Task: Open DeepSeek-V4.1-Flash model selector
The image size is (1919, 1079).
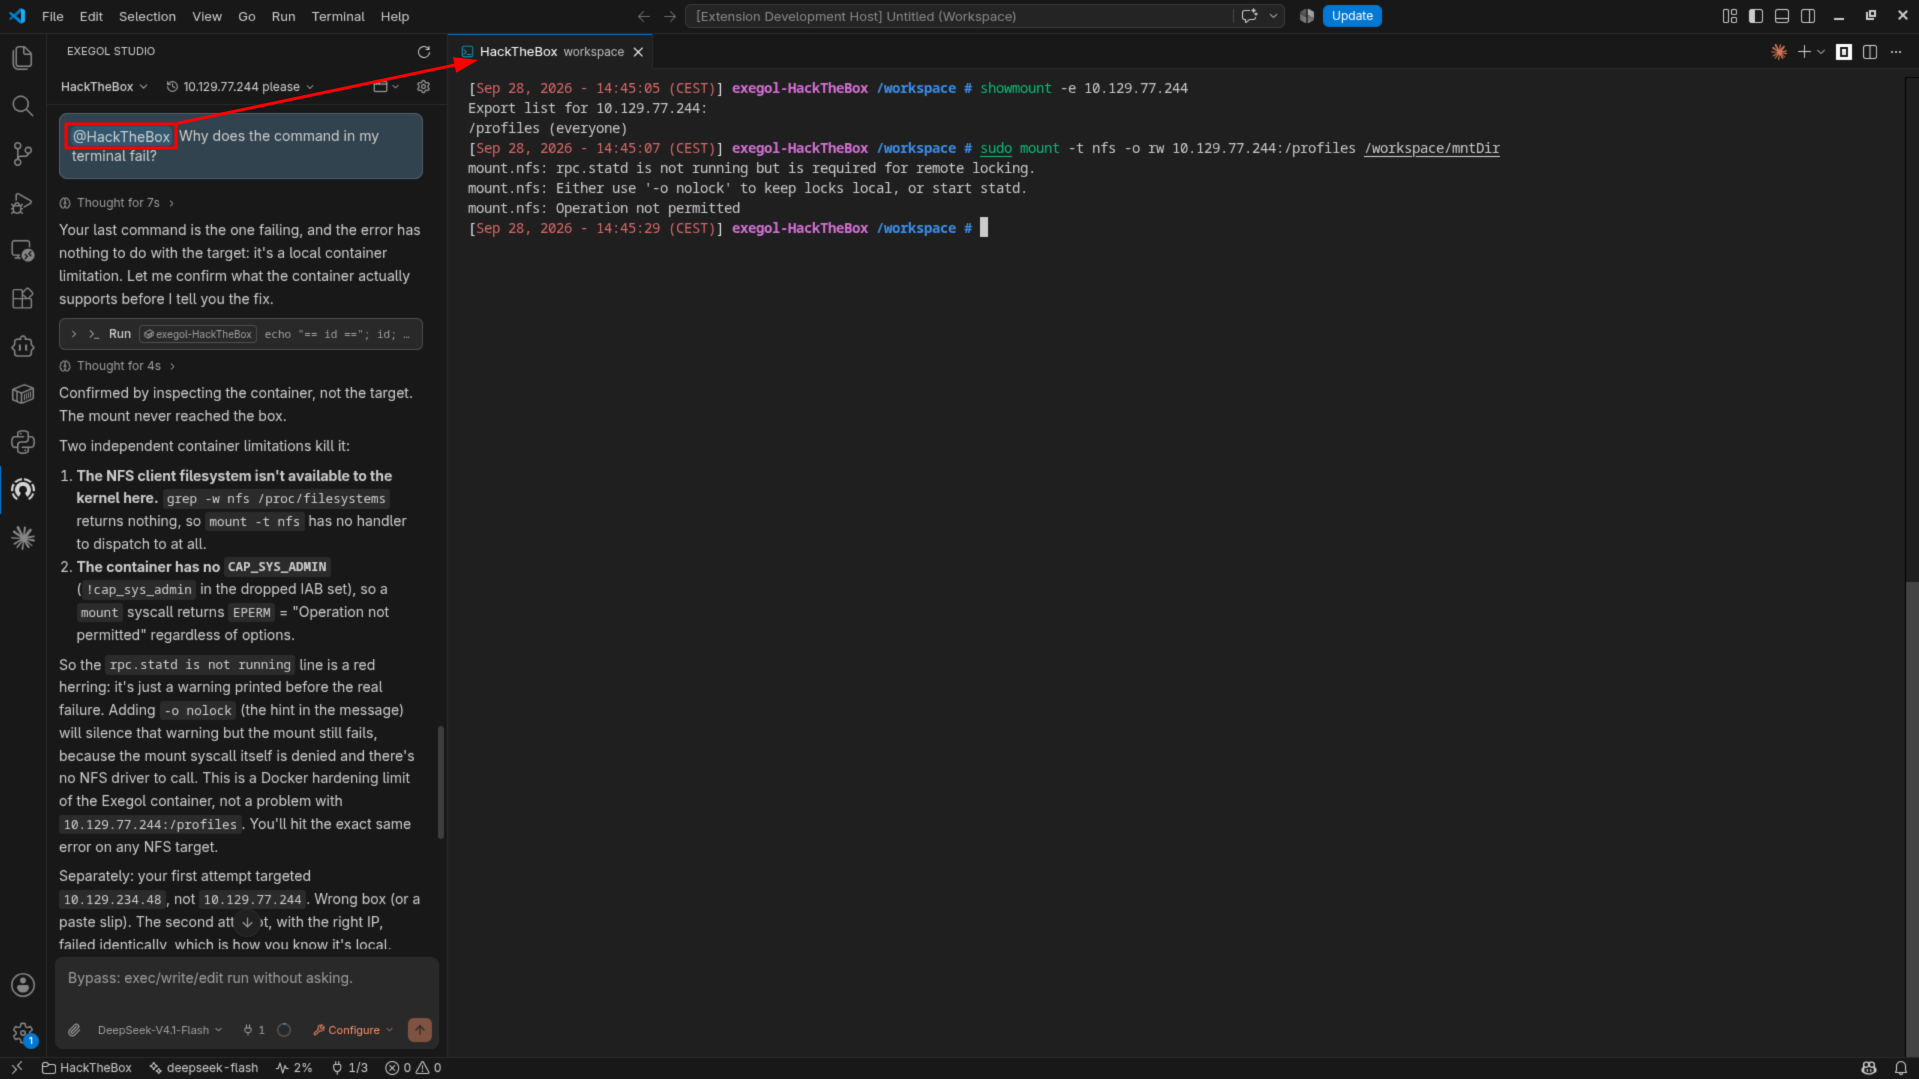Action: click(160, 1030)
